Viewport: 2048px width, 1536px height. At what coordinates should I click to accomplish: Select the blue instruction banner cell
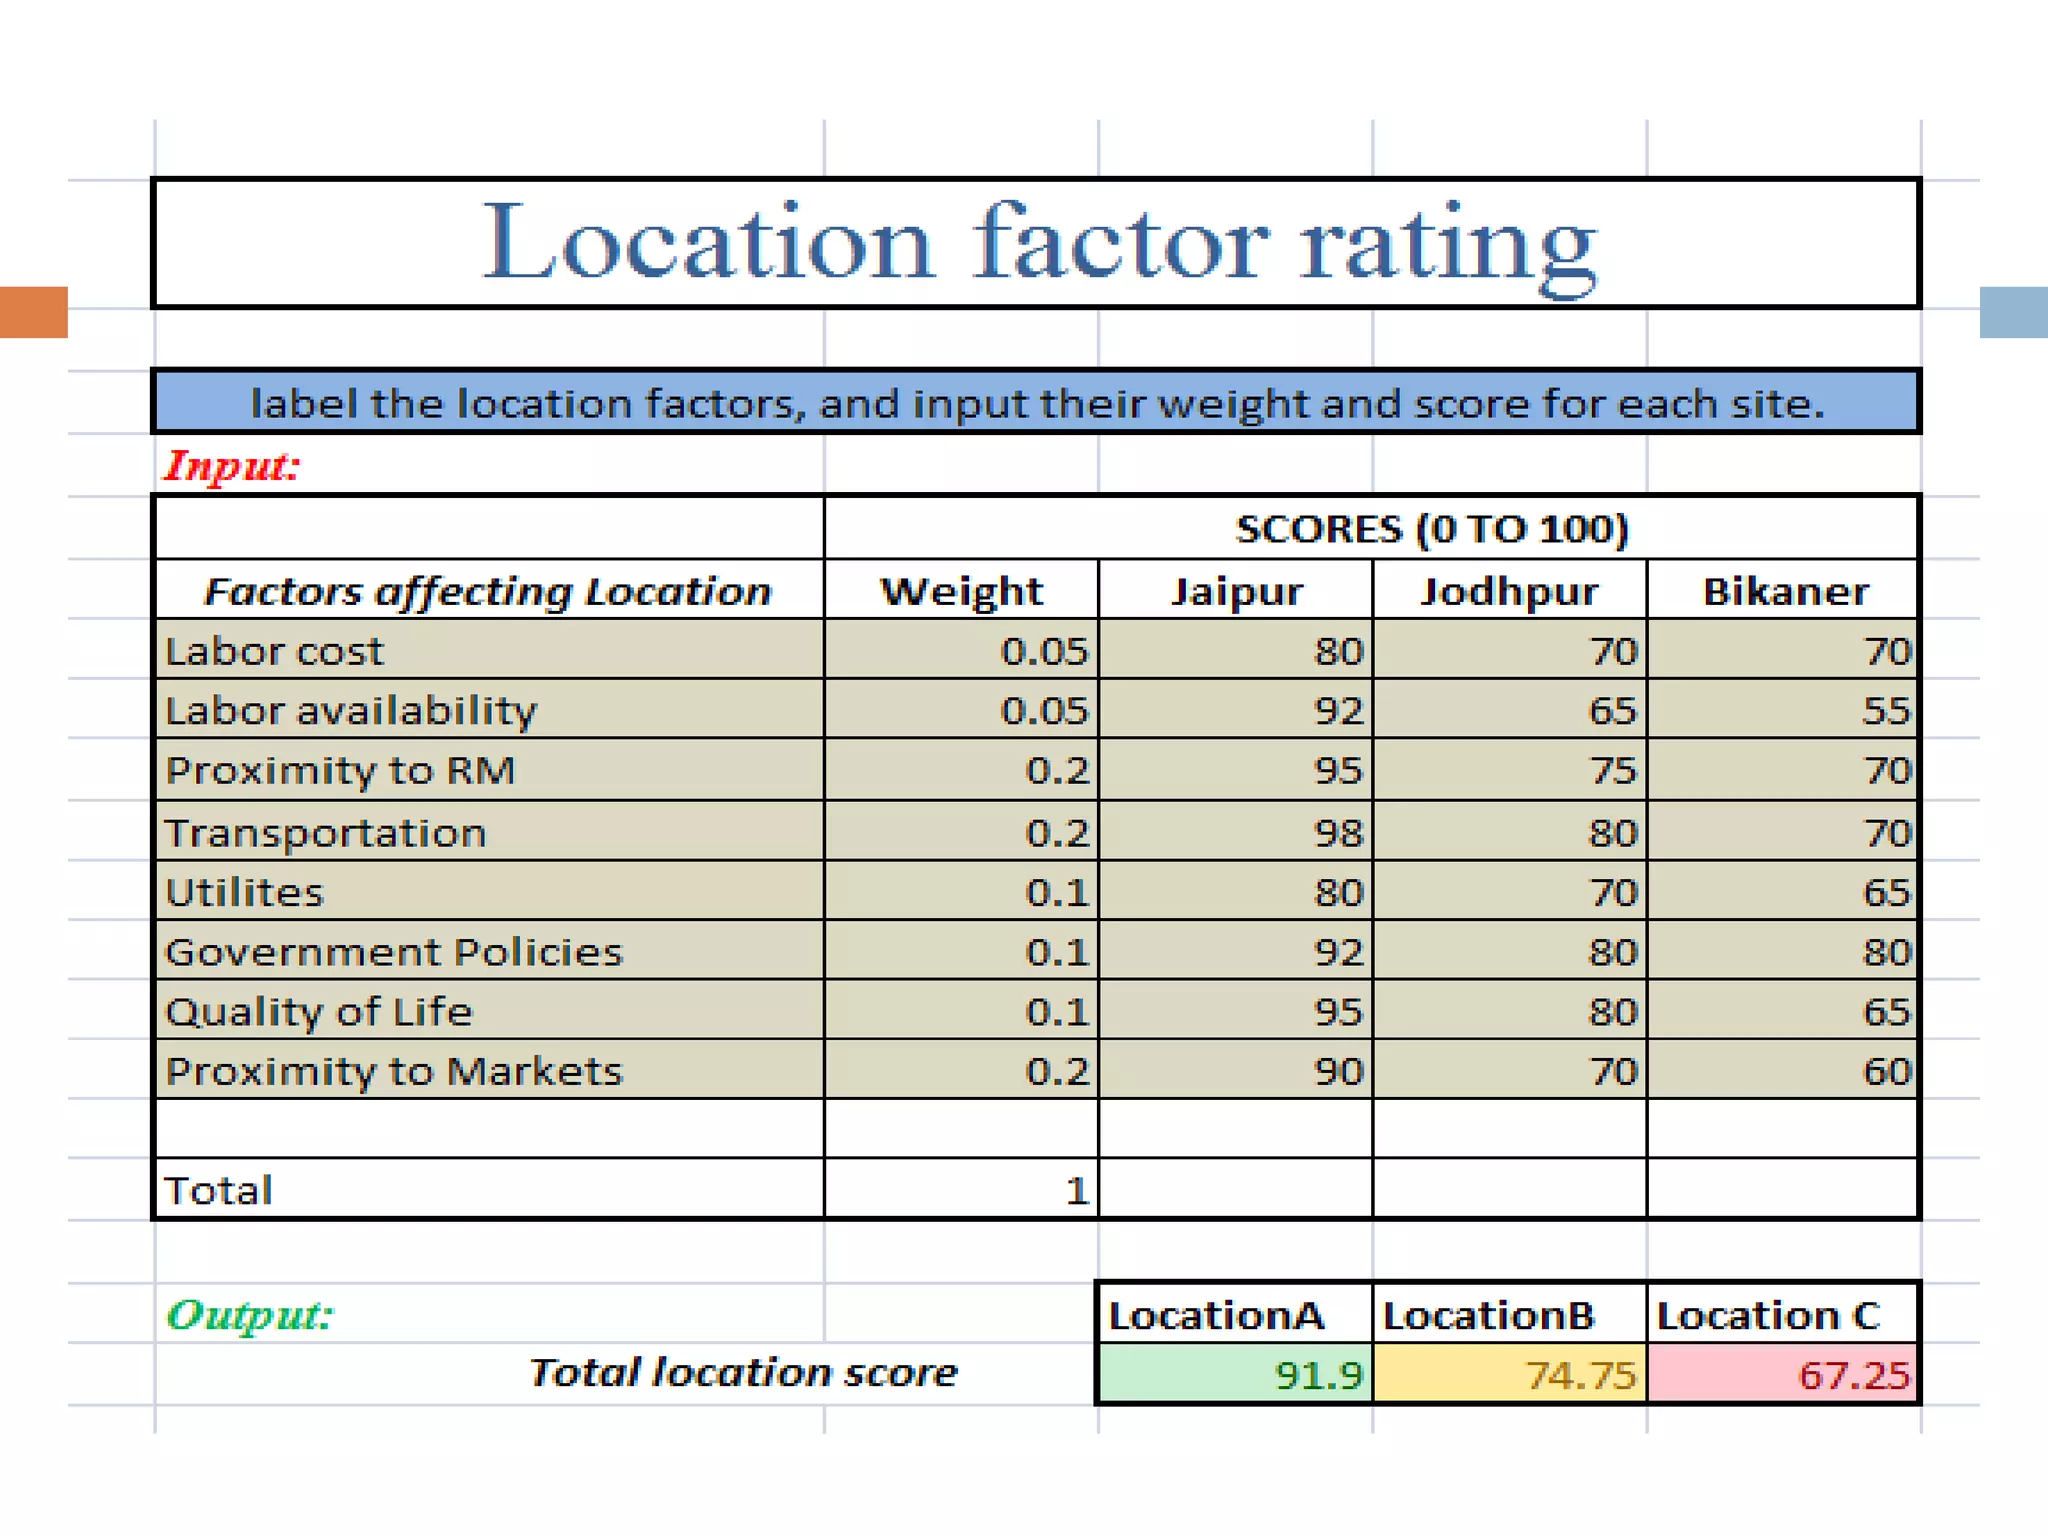[1036, 403]
